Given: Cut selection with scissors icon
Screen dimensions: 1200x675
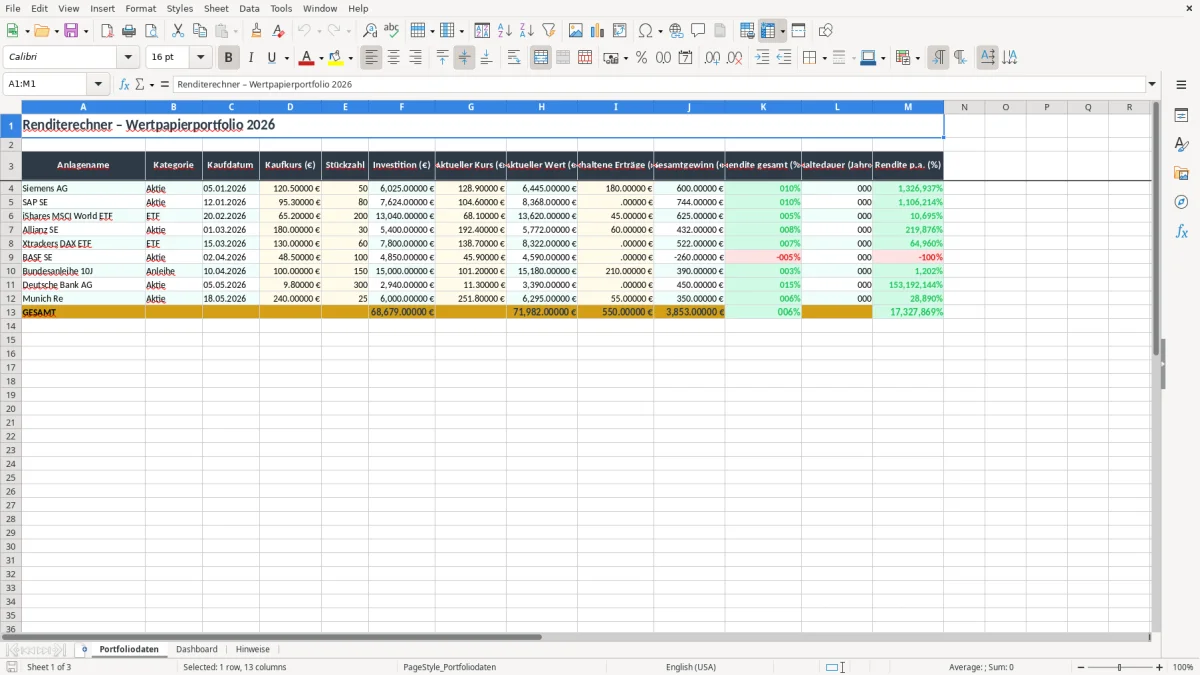Looking at the screenshot, I should coord(178,31).
